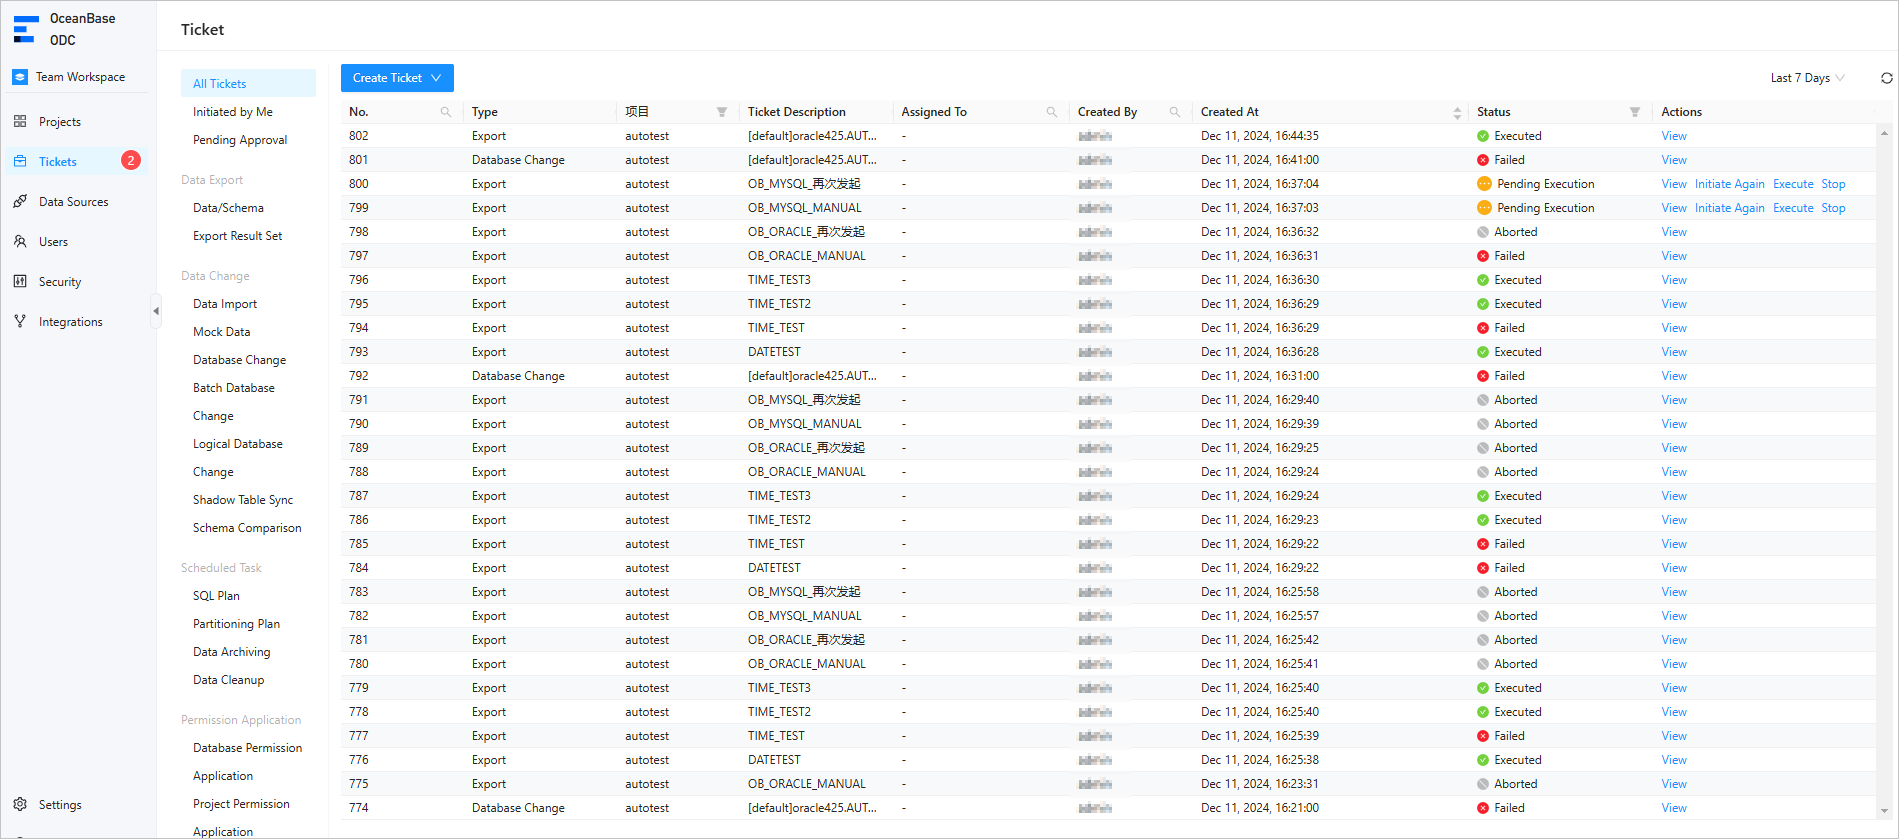
Task: Select Shadow Table Sync ticket type
Action: click(x=243, y=500)
